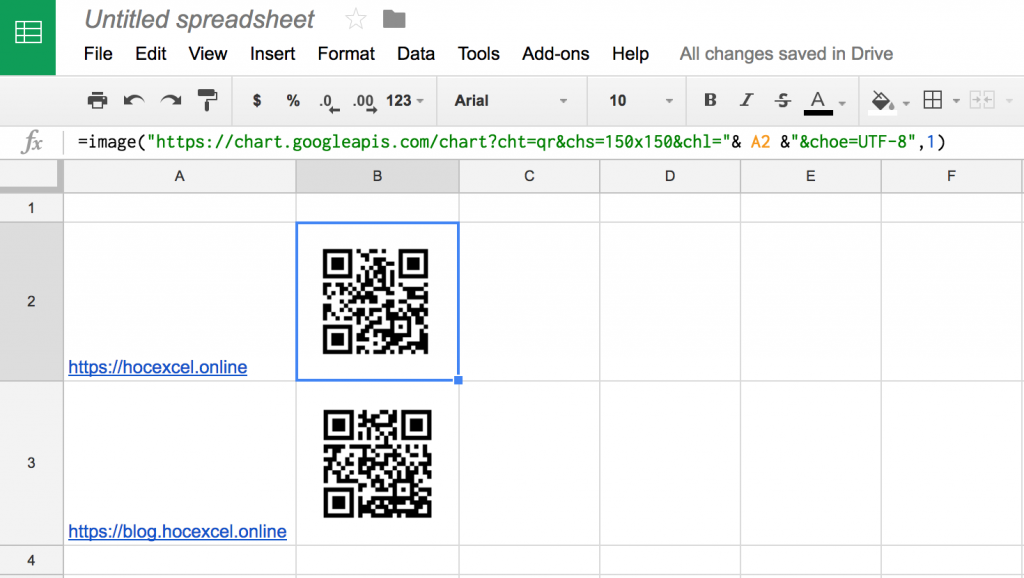Open the View menu
Image resolution: width=1024 pixels, height=578 pixels.
[x=208, y=54]
